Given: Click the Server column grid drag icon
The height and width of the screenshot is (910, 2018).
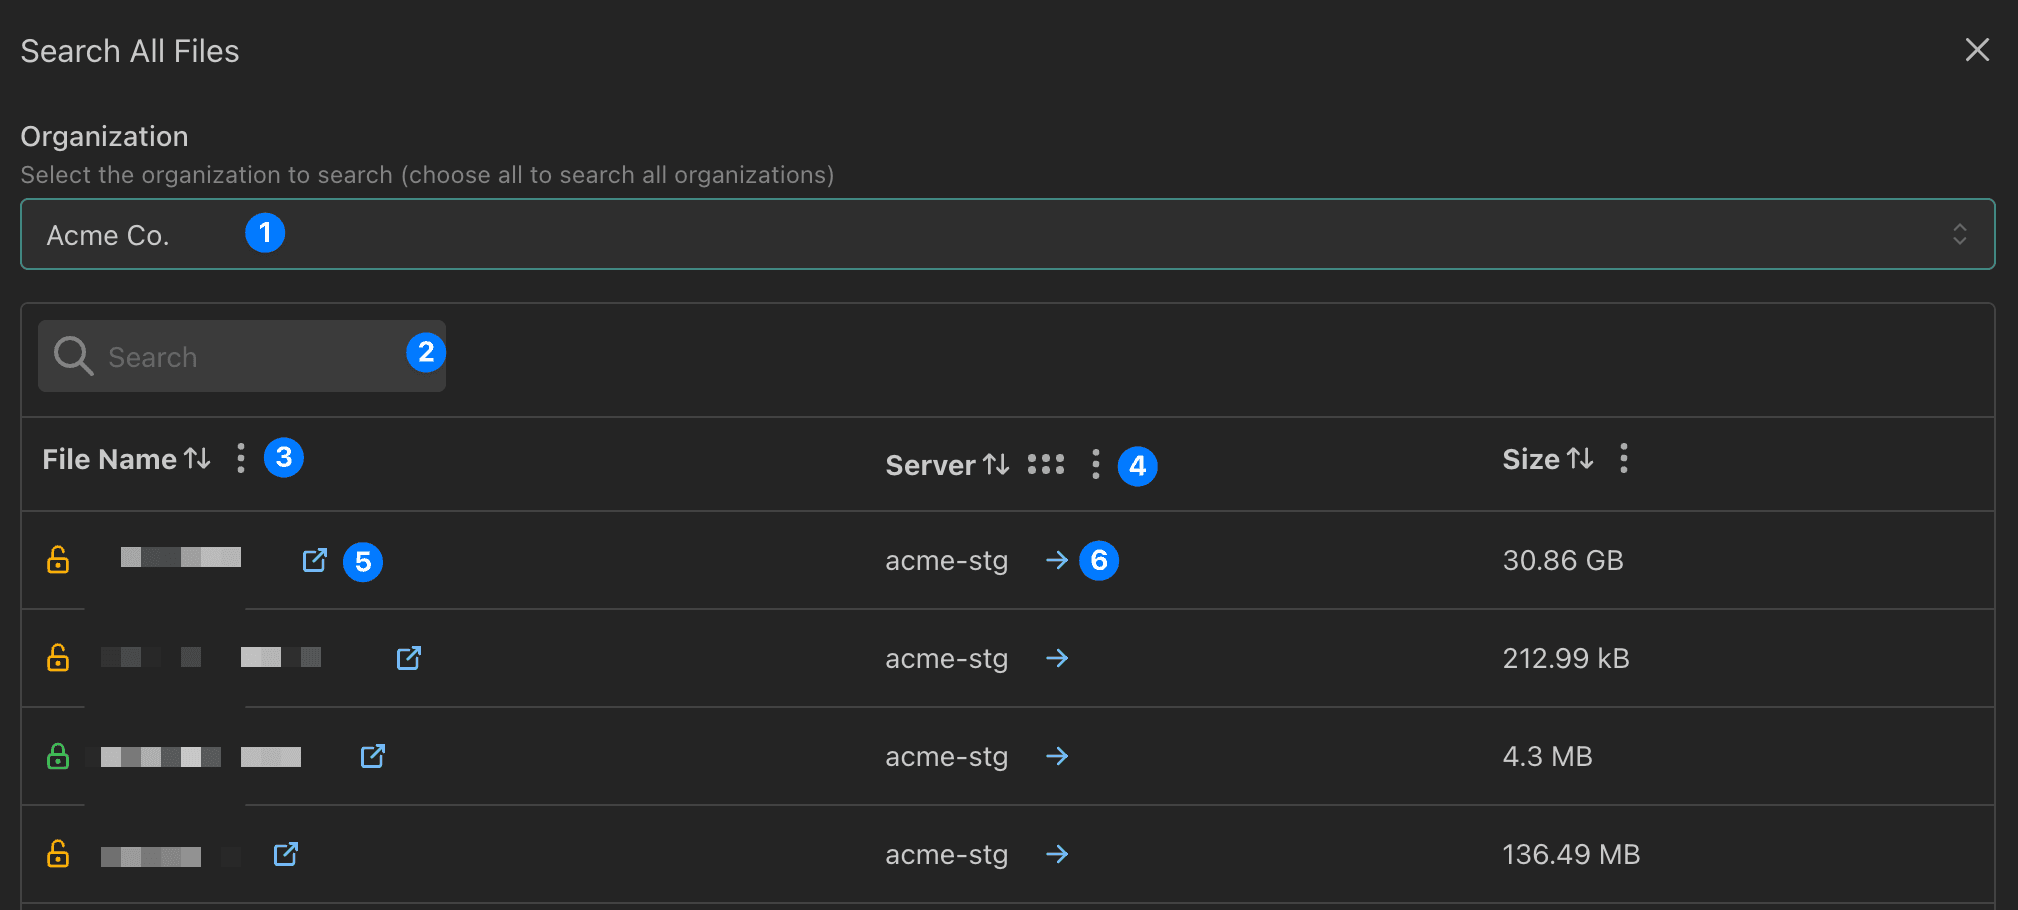Looking at the screenshot, I should click(1046, 465).
